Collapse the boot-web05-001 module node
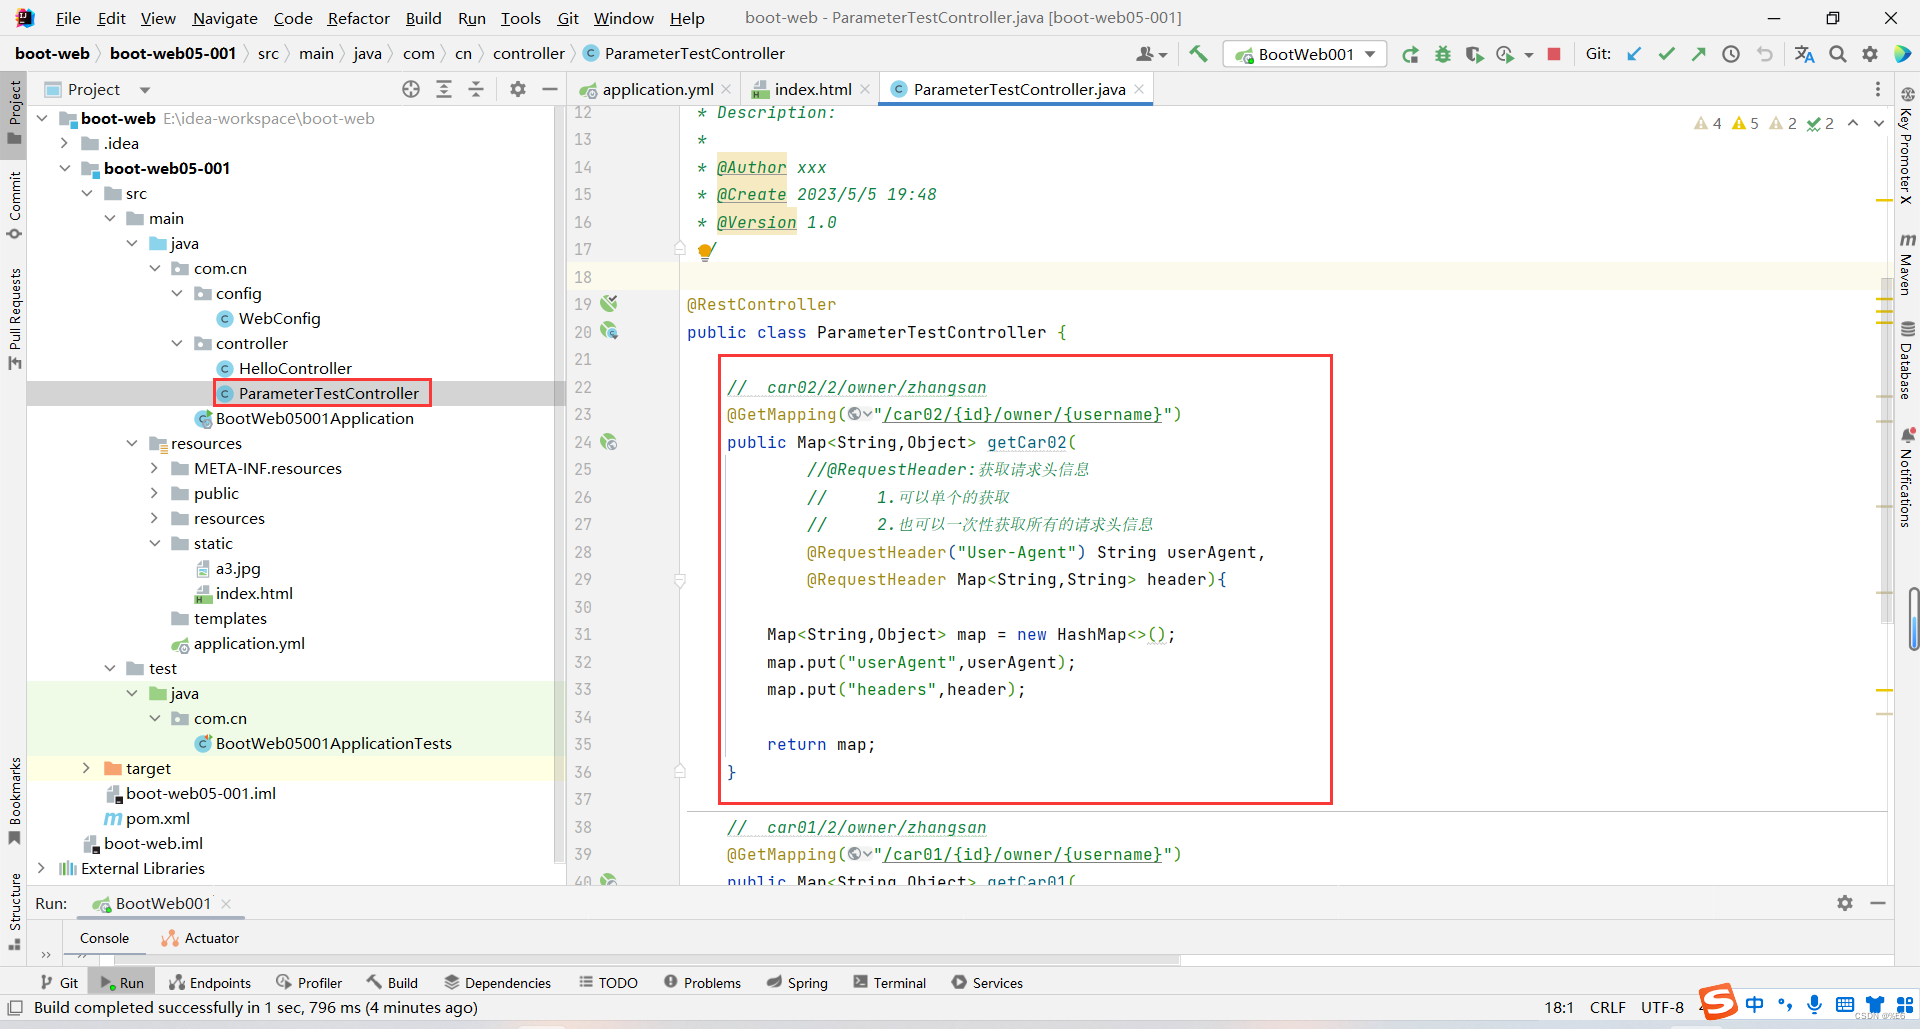 (64, 168)
